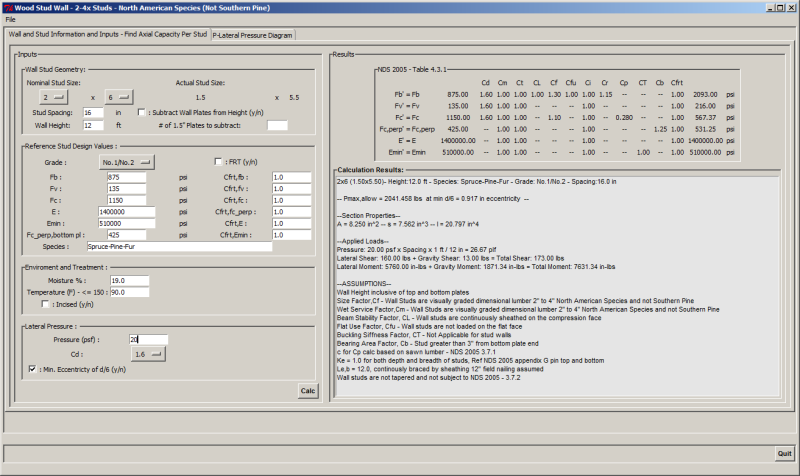The image size is (800, 476).
Task: Click the Species text field
Action: [179, 246]
